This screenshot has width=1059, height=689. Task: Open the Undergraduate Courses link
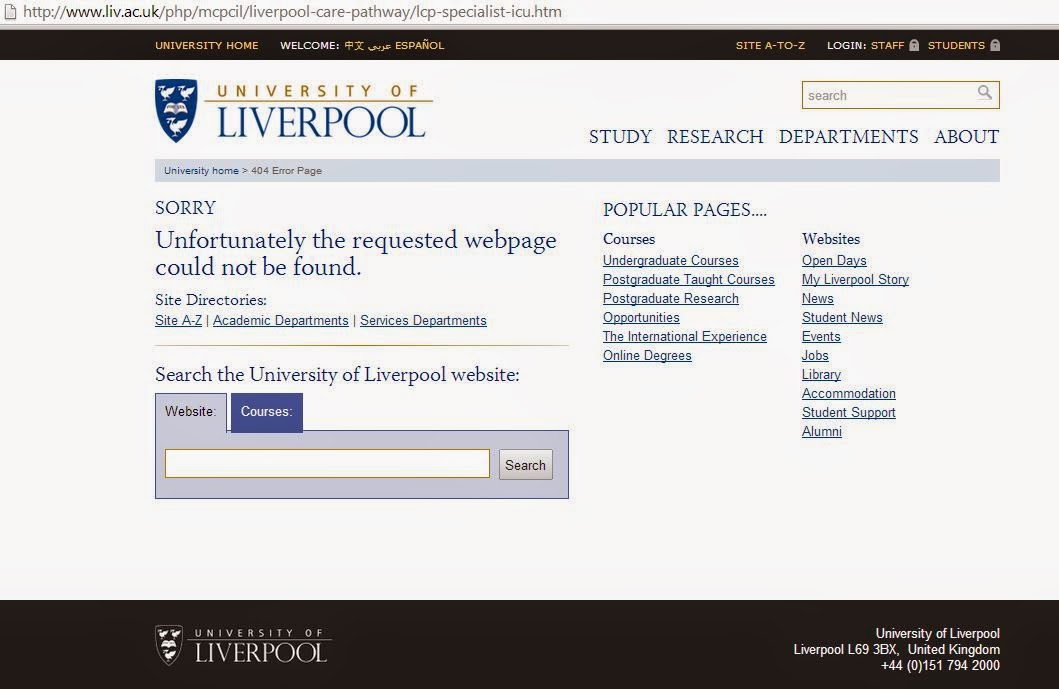coord(671,261)
